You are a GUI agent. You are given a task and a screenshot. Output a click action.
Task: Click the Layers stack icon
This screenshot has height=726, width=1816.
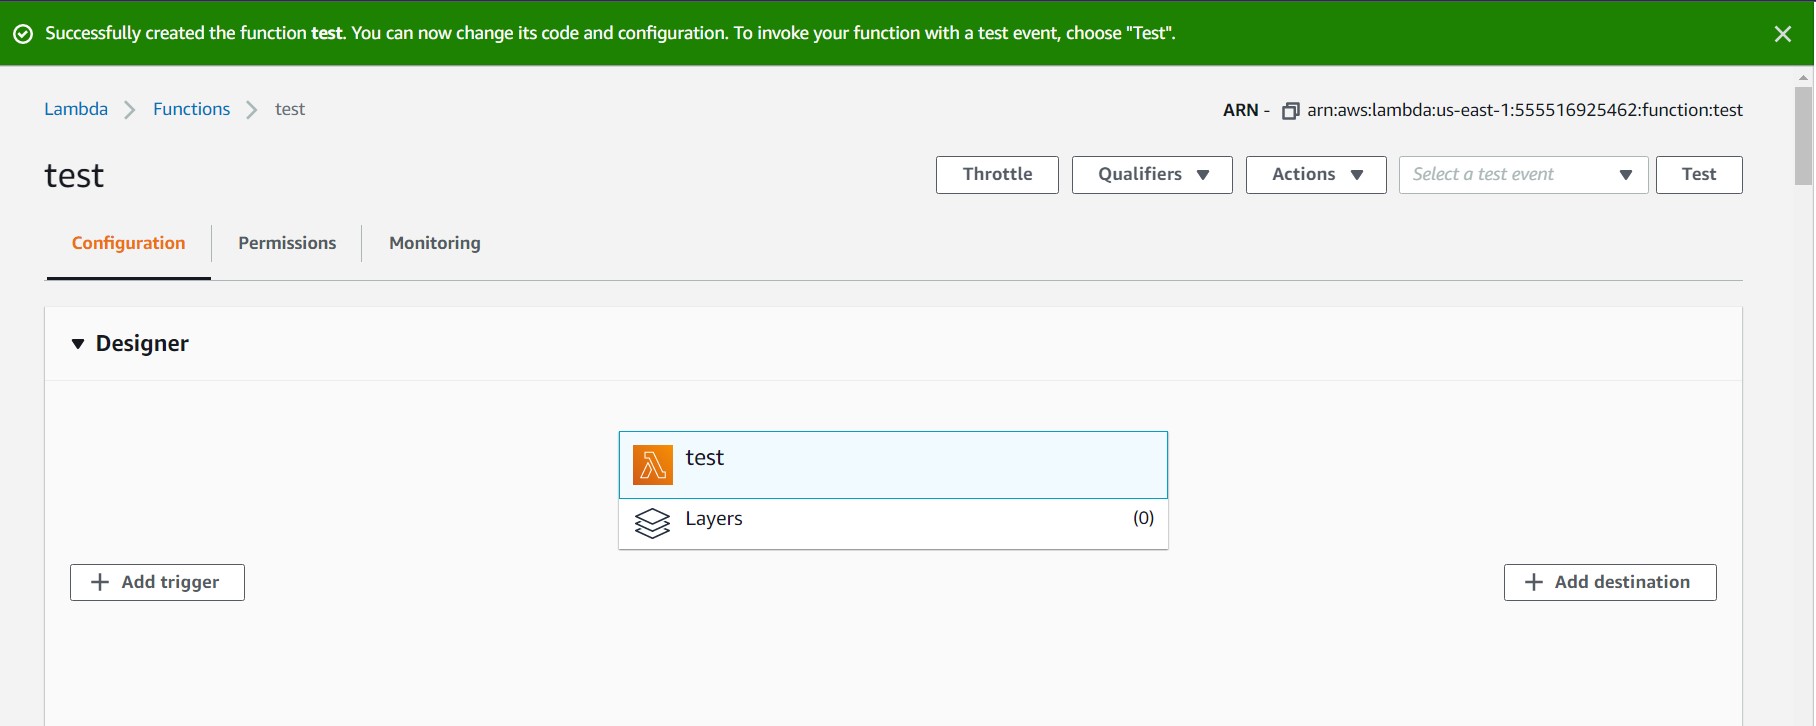[x=653, y=523]
